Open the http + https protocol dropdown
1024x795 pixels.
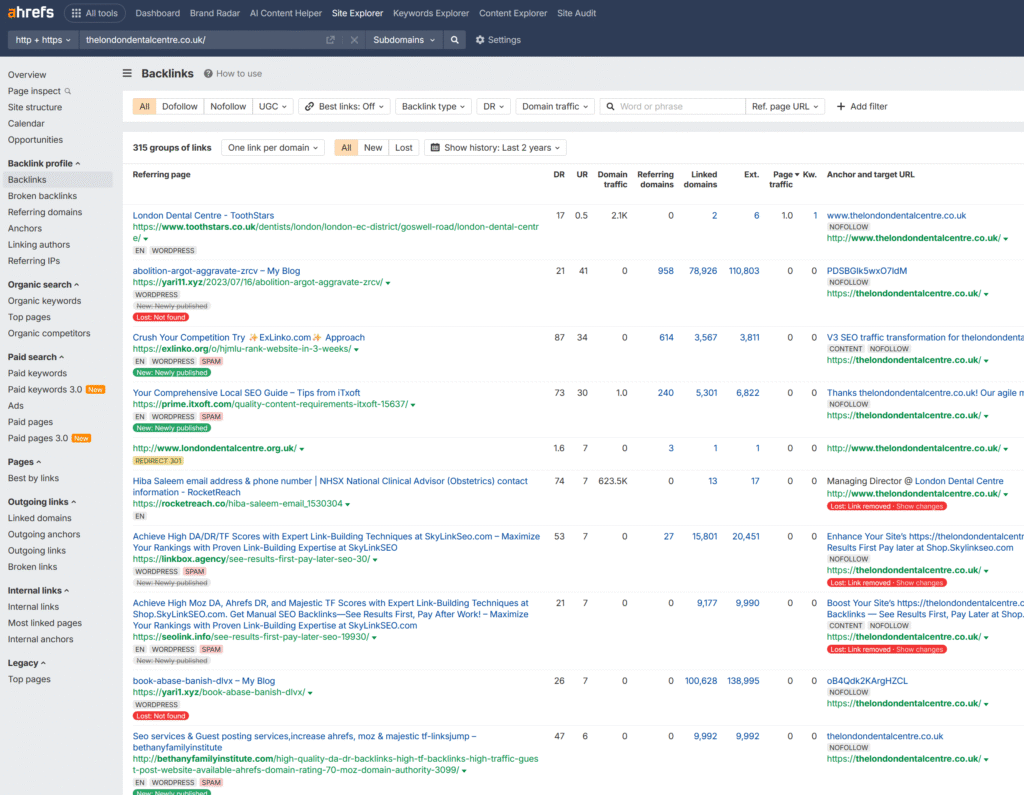click(42, 40)
